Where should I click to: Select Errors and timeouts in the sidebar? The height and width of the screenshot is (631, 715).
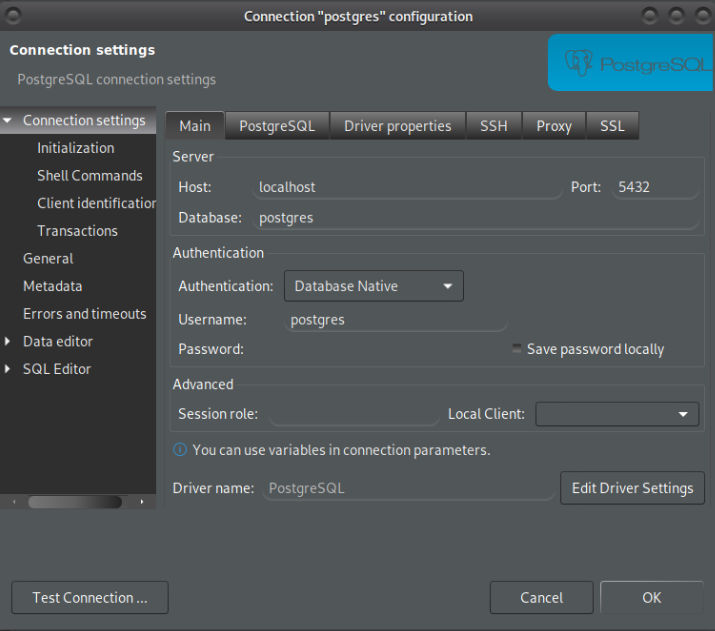click(x=85, y=314)
